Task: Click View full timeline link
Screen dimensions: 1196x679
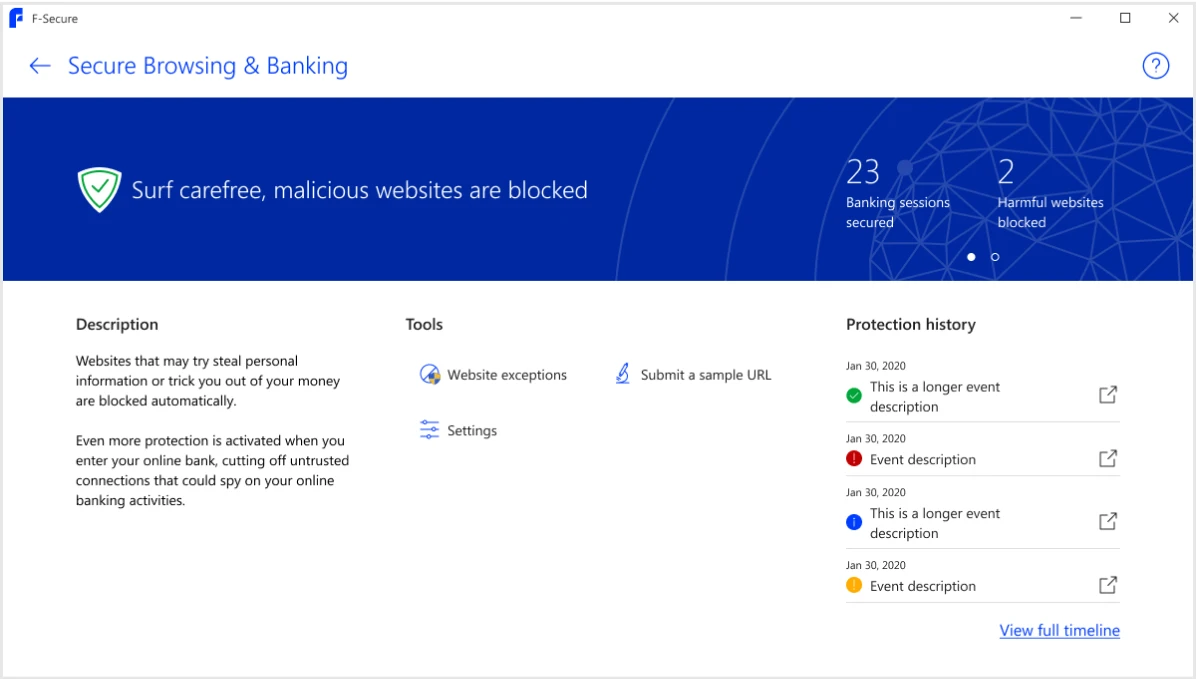Action: [1059, 630]
